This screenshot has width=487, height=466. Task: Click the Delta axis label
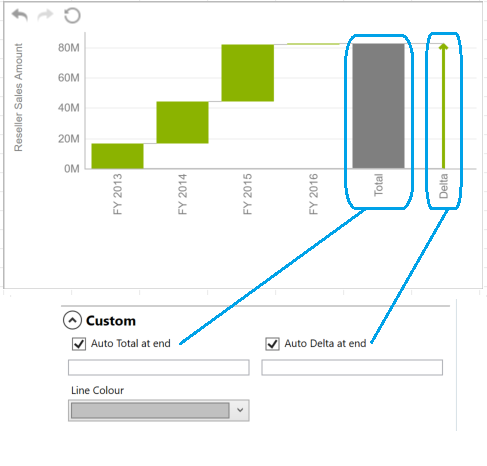[x=443, y=186]
